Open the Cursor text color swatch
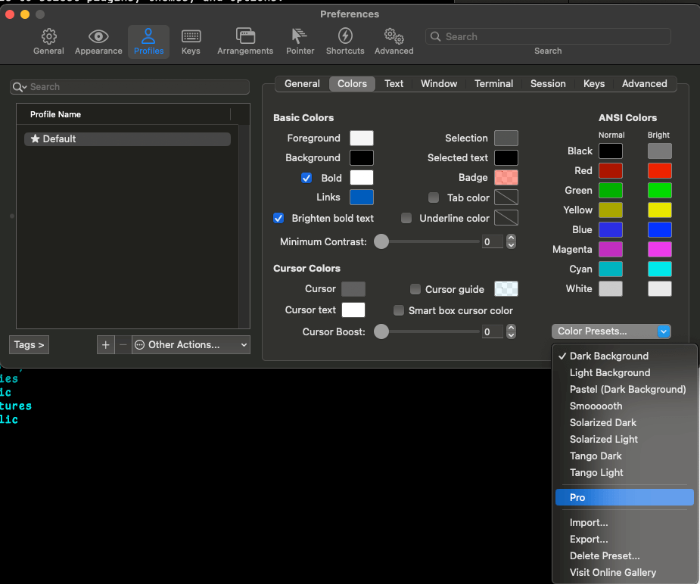Screen dimensions: 700x584 (x=353, y=310)
